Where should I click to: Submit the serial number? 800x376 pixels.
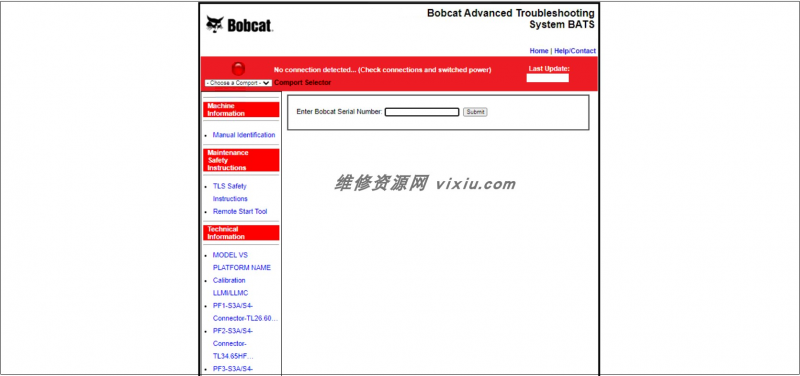coord(475,112)
